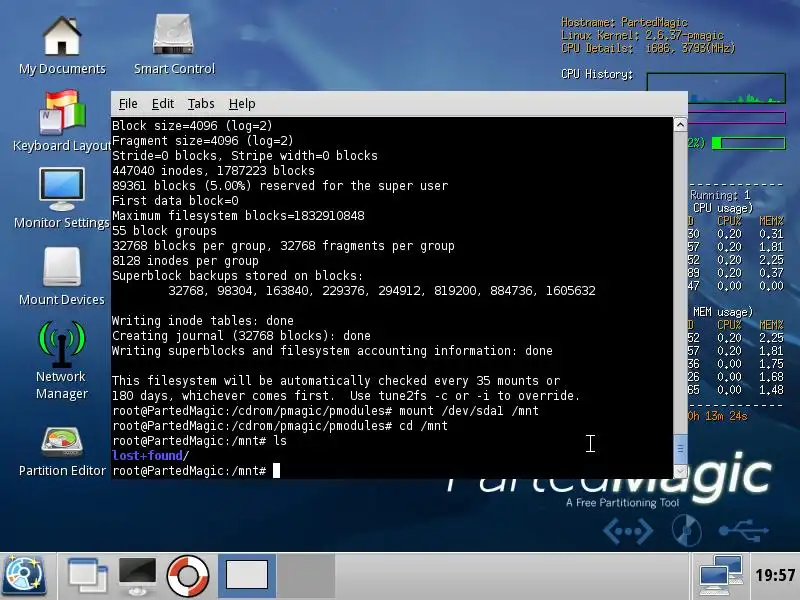Open the terminal Edit menu
The height and width of the screenshot is (600, 800).
[x=163, y=104]
